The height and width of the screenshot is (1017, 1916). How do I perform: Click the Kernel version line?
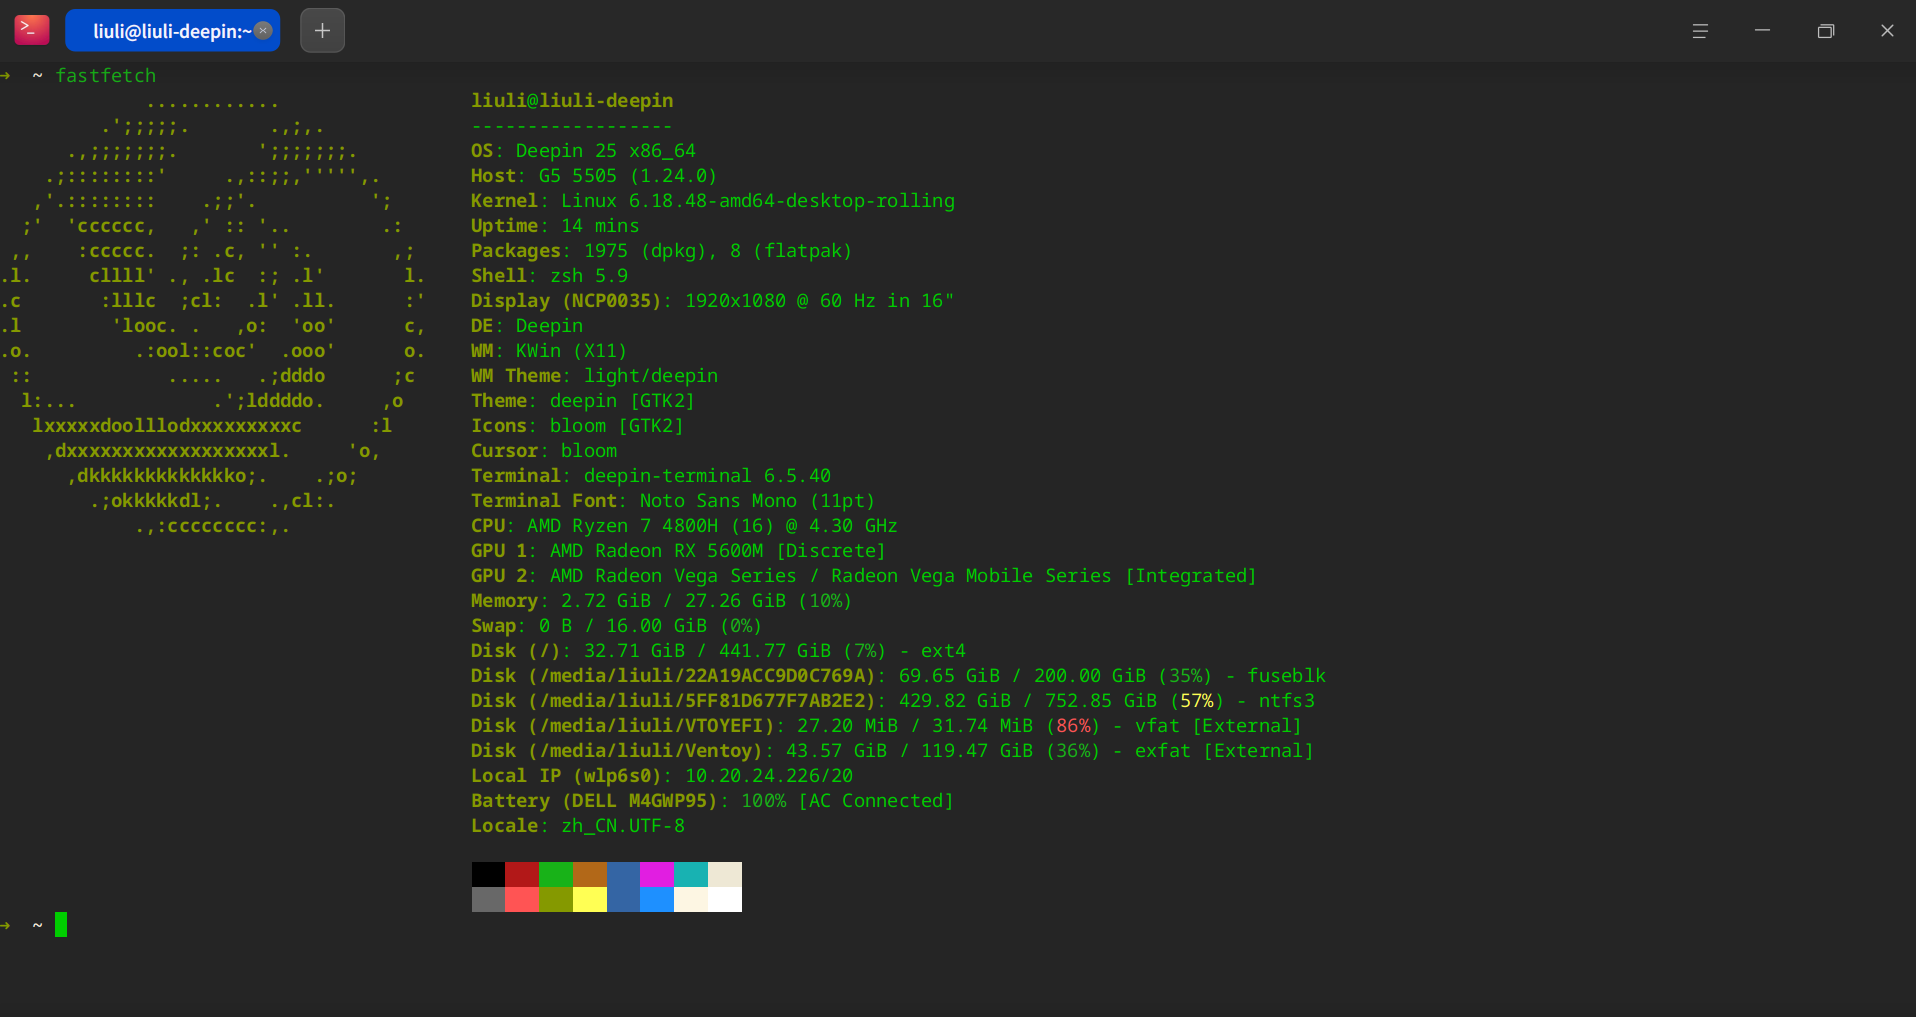coord(713,200)
